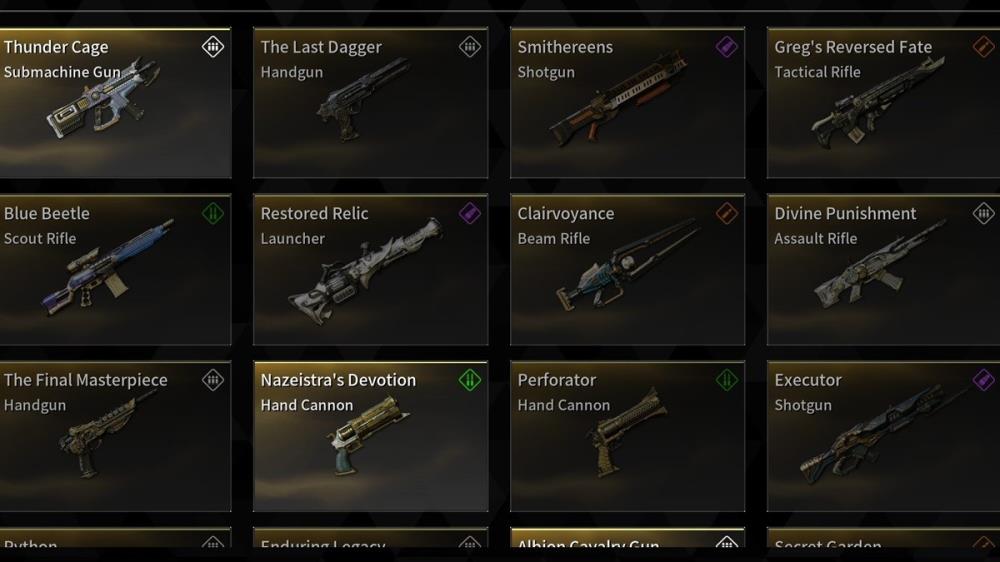1000x562 pixels.
Task: Open The Final Masterpiece handgun card
Action: tap(115, 436)
